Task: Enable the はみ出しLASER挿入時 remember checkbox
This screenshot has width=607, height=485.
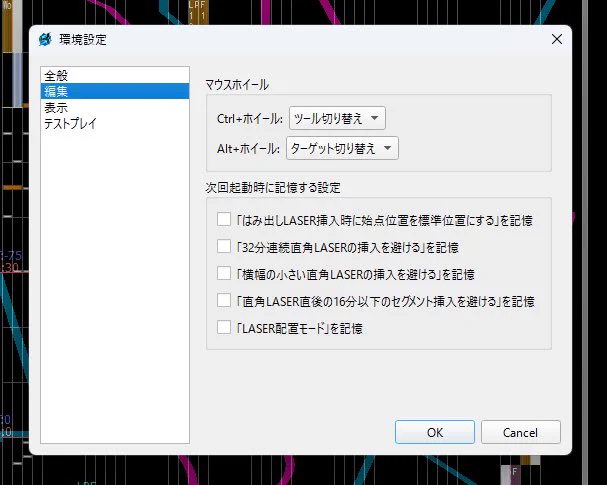Action: [224, 219]
